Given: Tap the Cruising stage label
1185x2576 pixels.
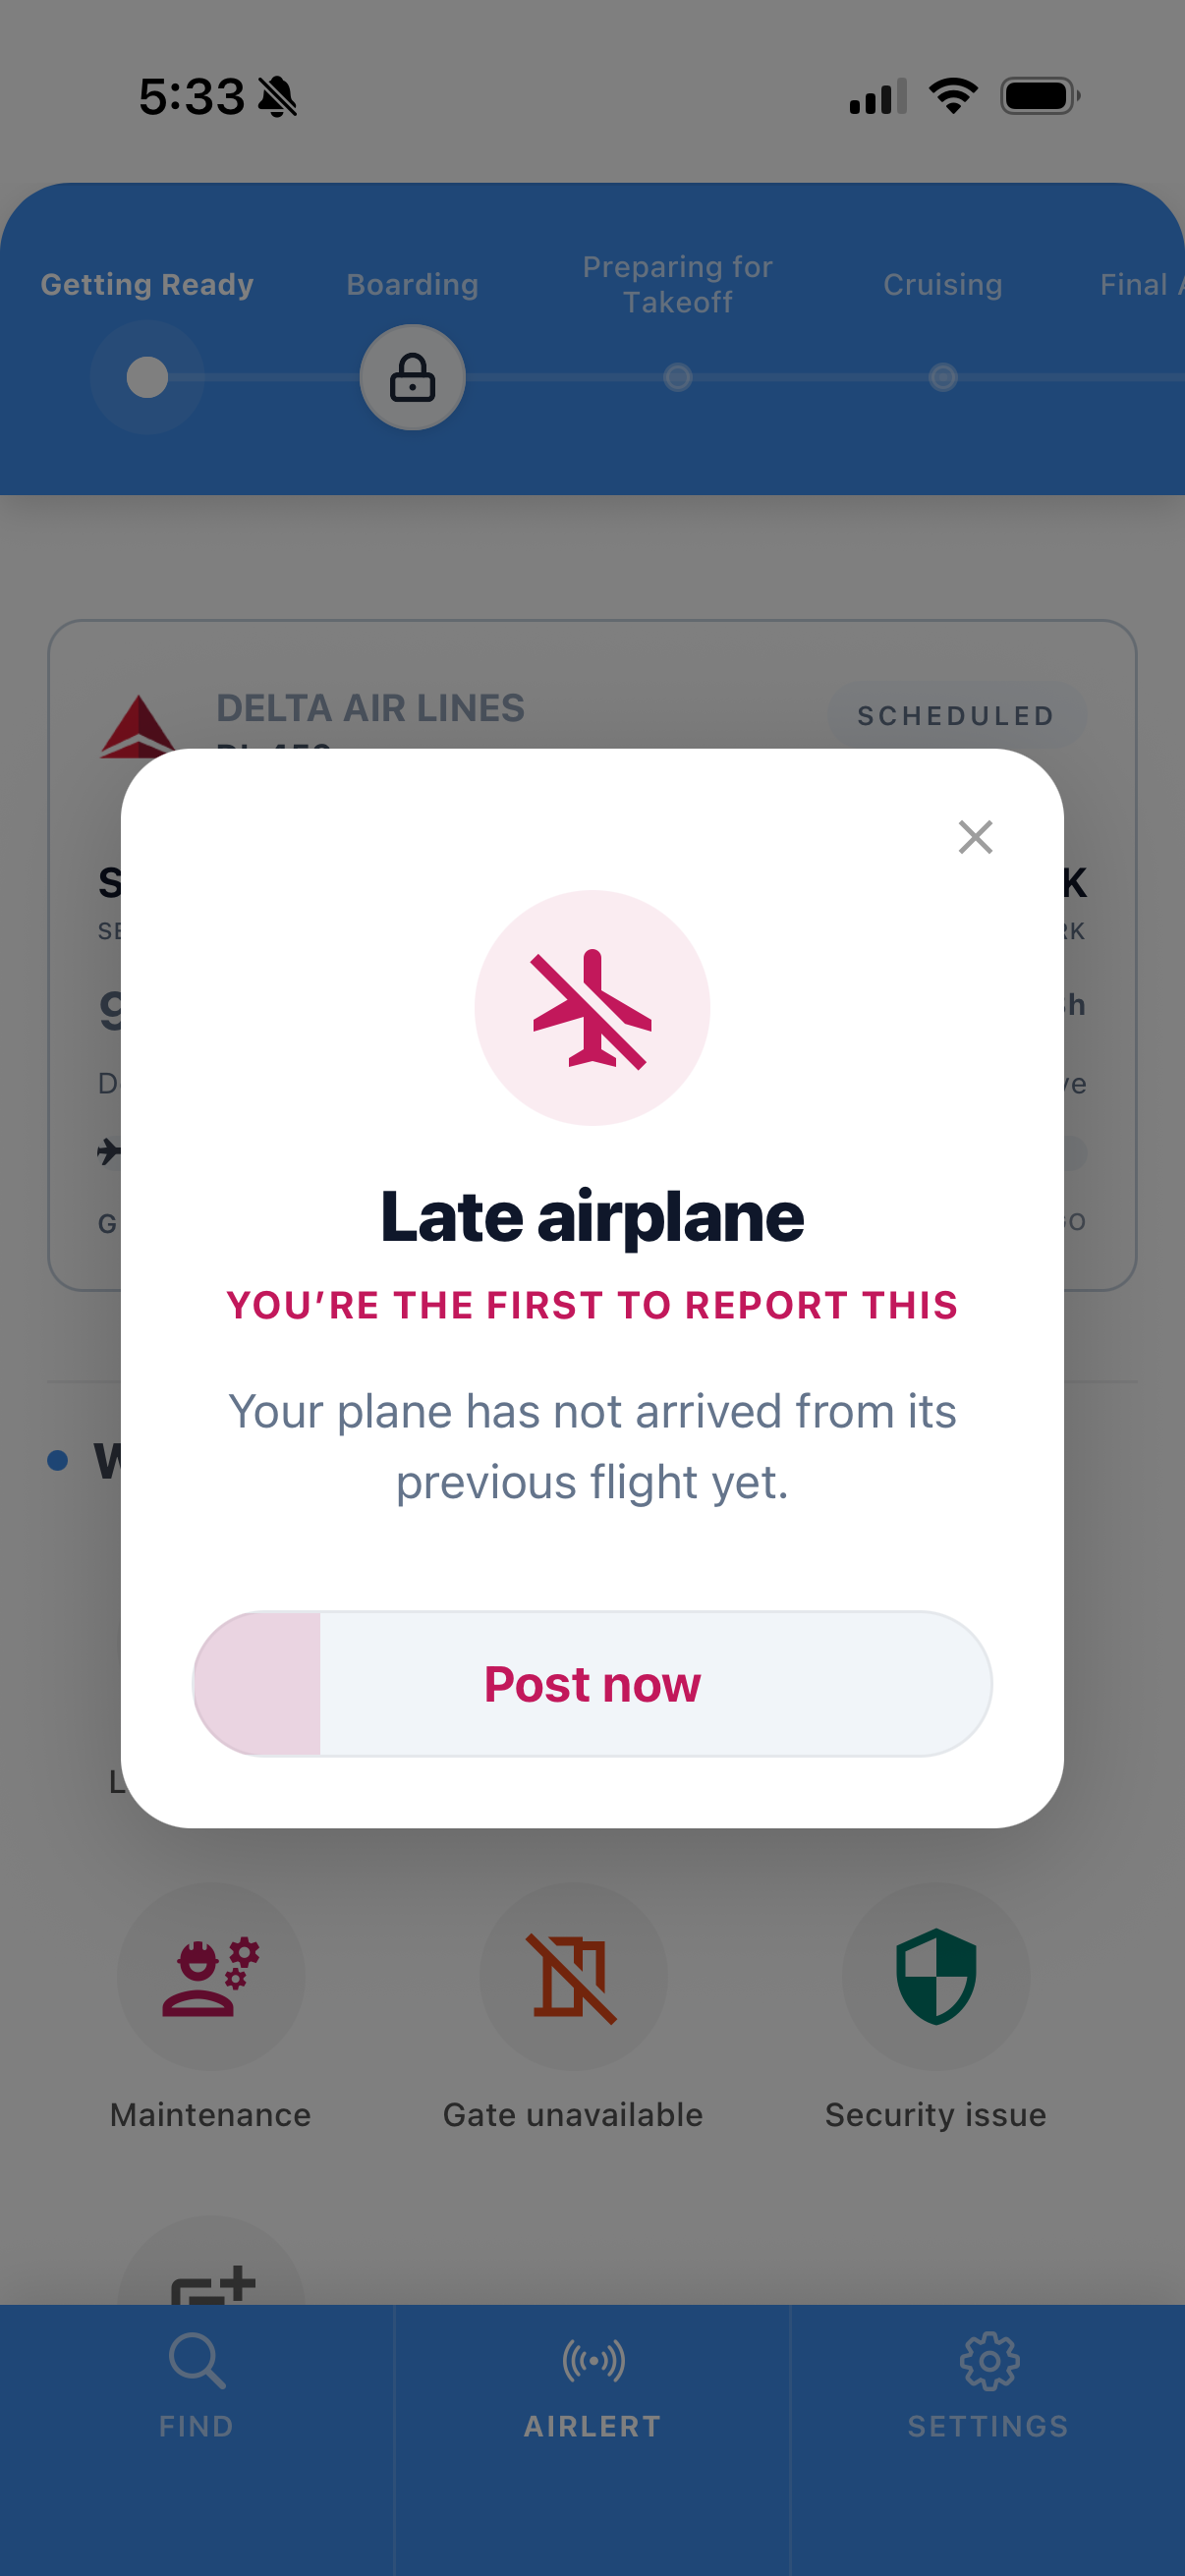Looking at the screenshot, I should (x=942, y=285).
